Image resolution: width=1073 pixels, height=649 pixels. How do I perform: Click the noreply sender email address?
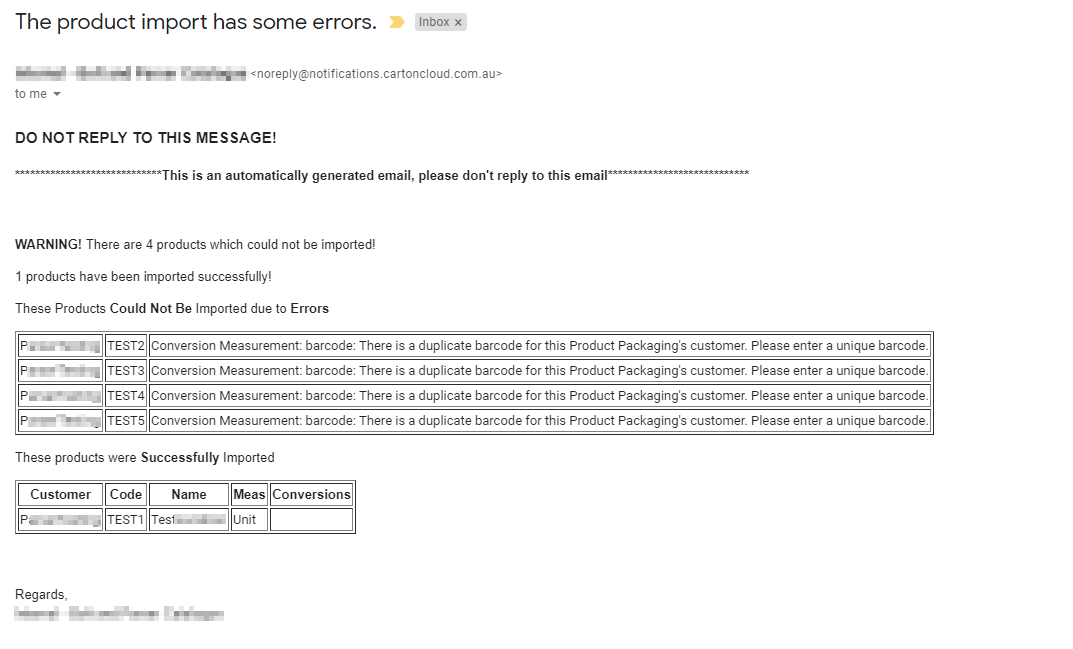point(376,73)
